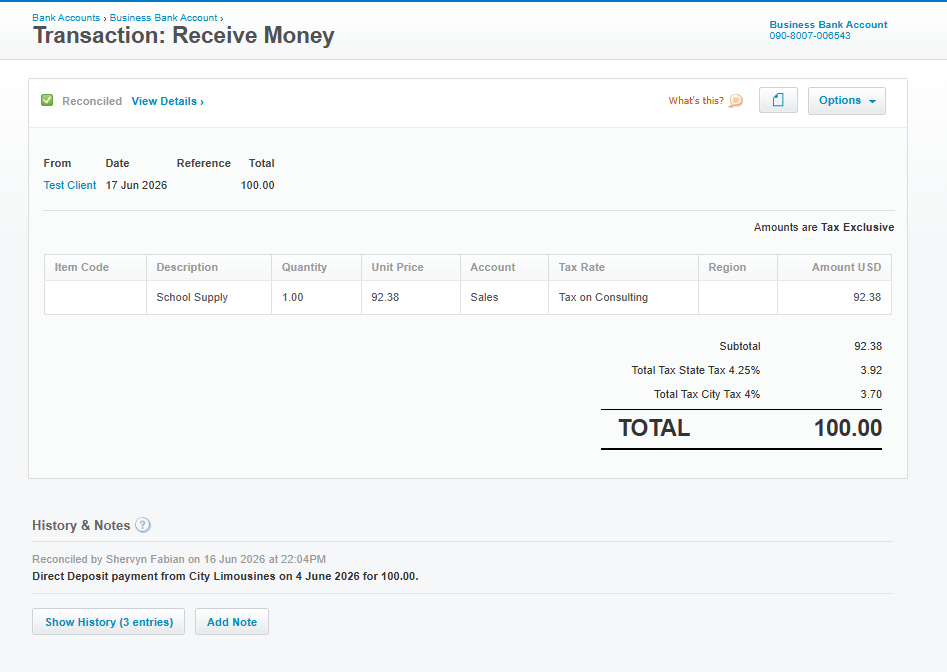Click the Reconciled status label
This screenshot has width=947, height=672.
point(92,101)
